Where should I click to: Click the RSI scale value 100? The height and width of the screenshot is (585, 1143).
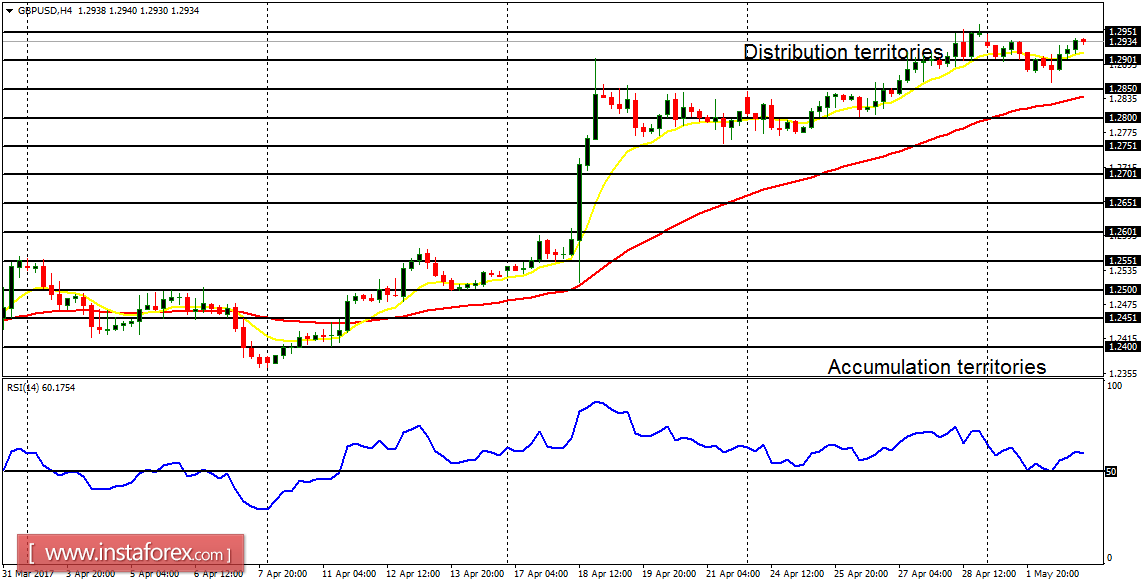pos(1113,385)
